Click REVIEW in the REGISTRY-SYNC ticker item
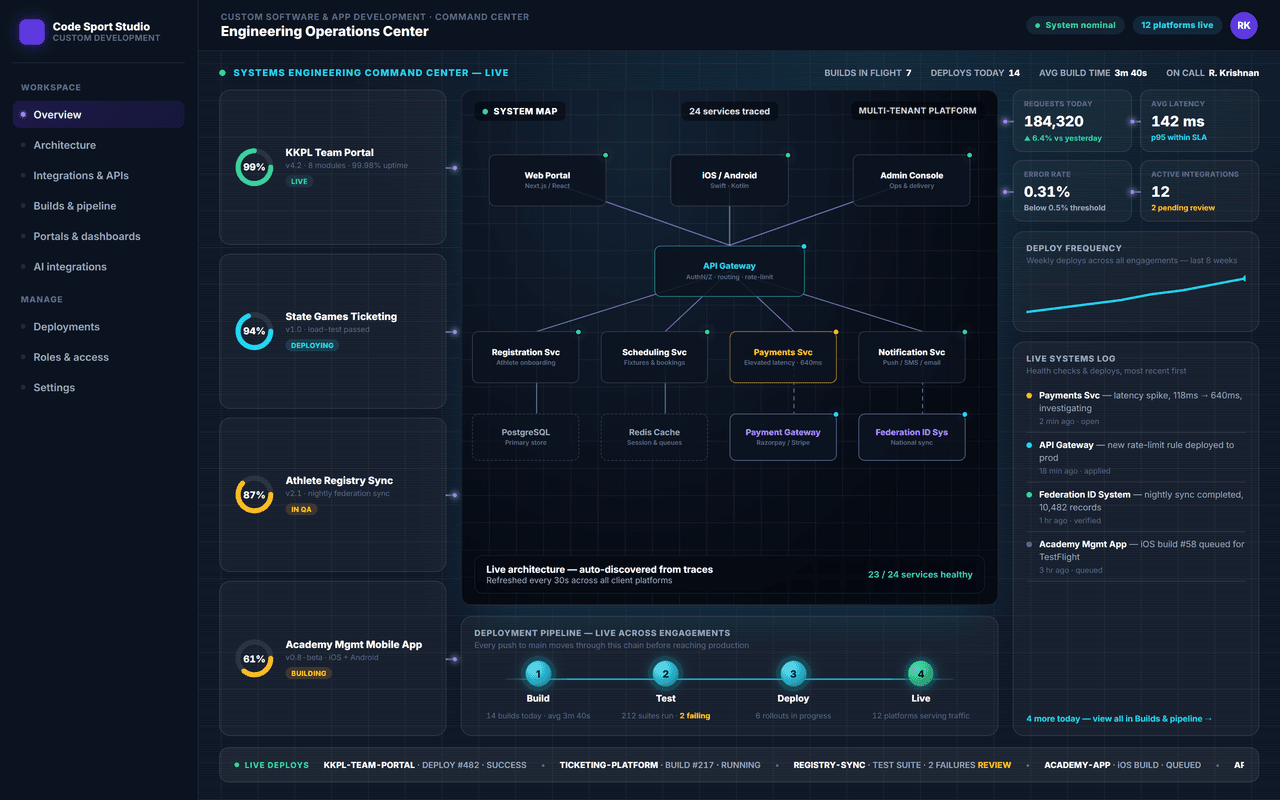The image size is (1280, 800). click(994, 765)
